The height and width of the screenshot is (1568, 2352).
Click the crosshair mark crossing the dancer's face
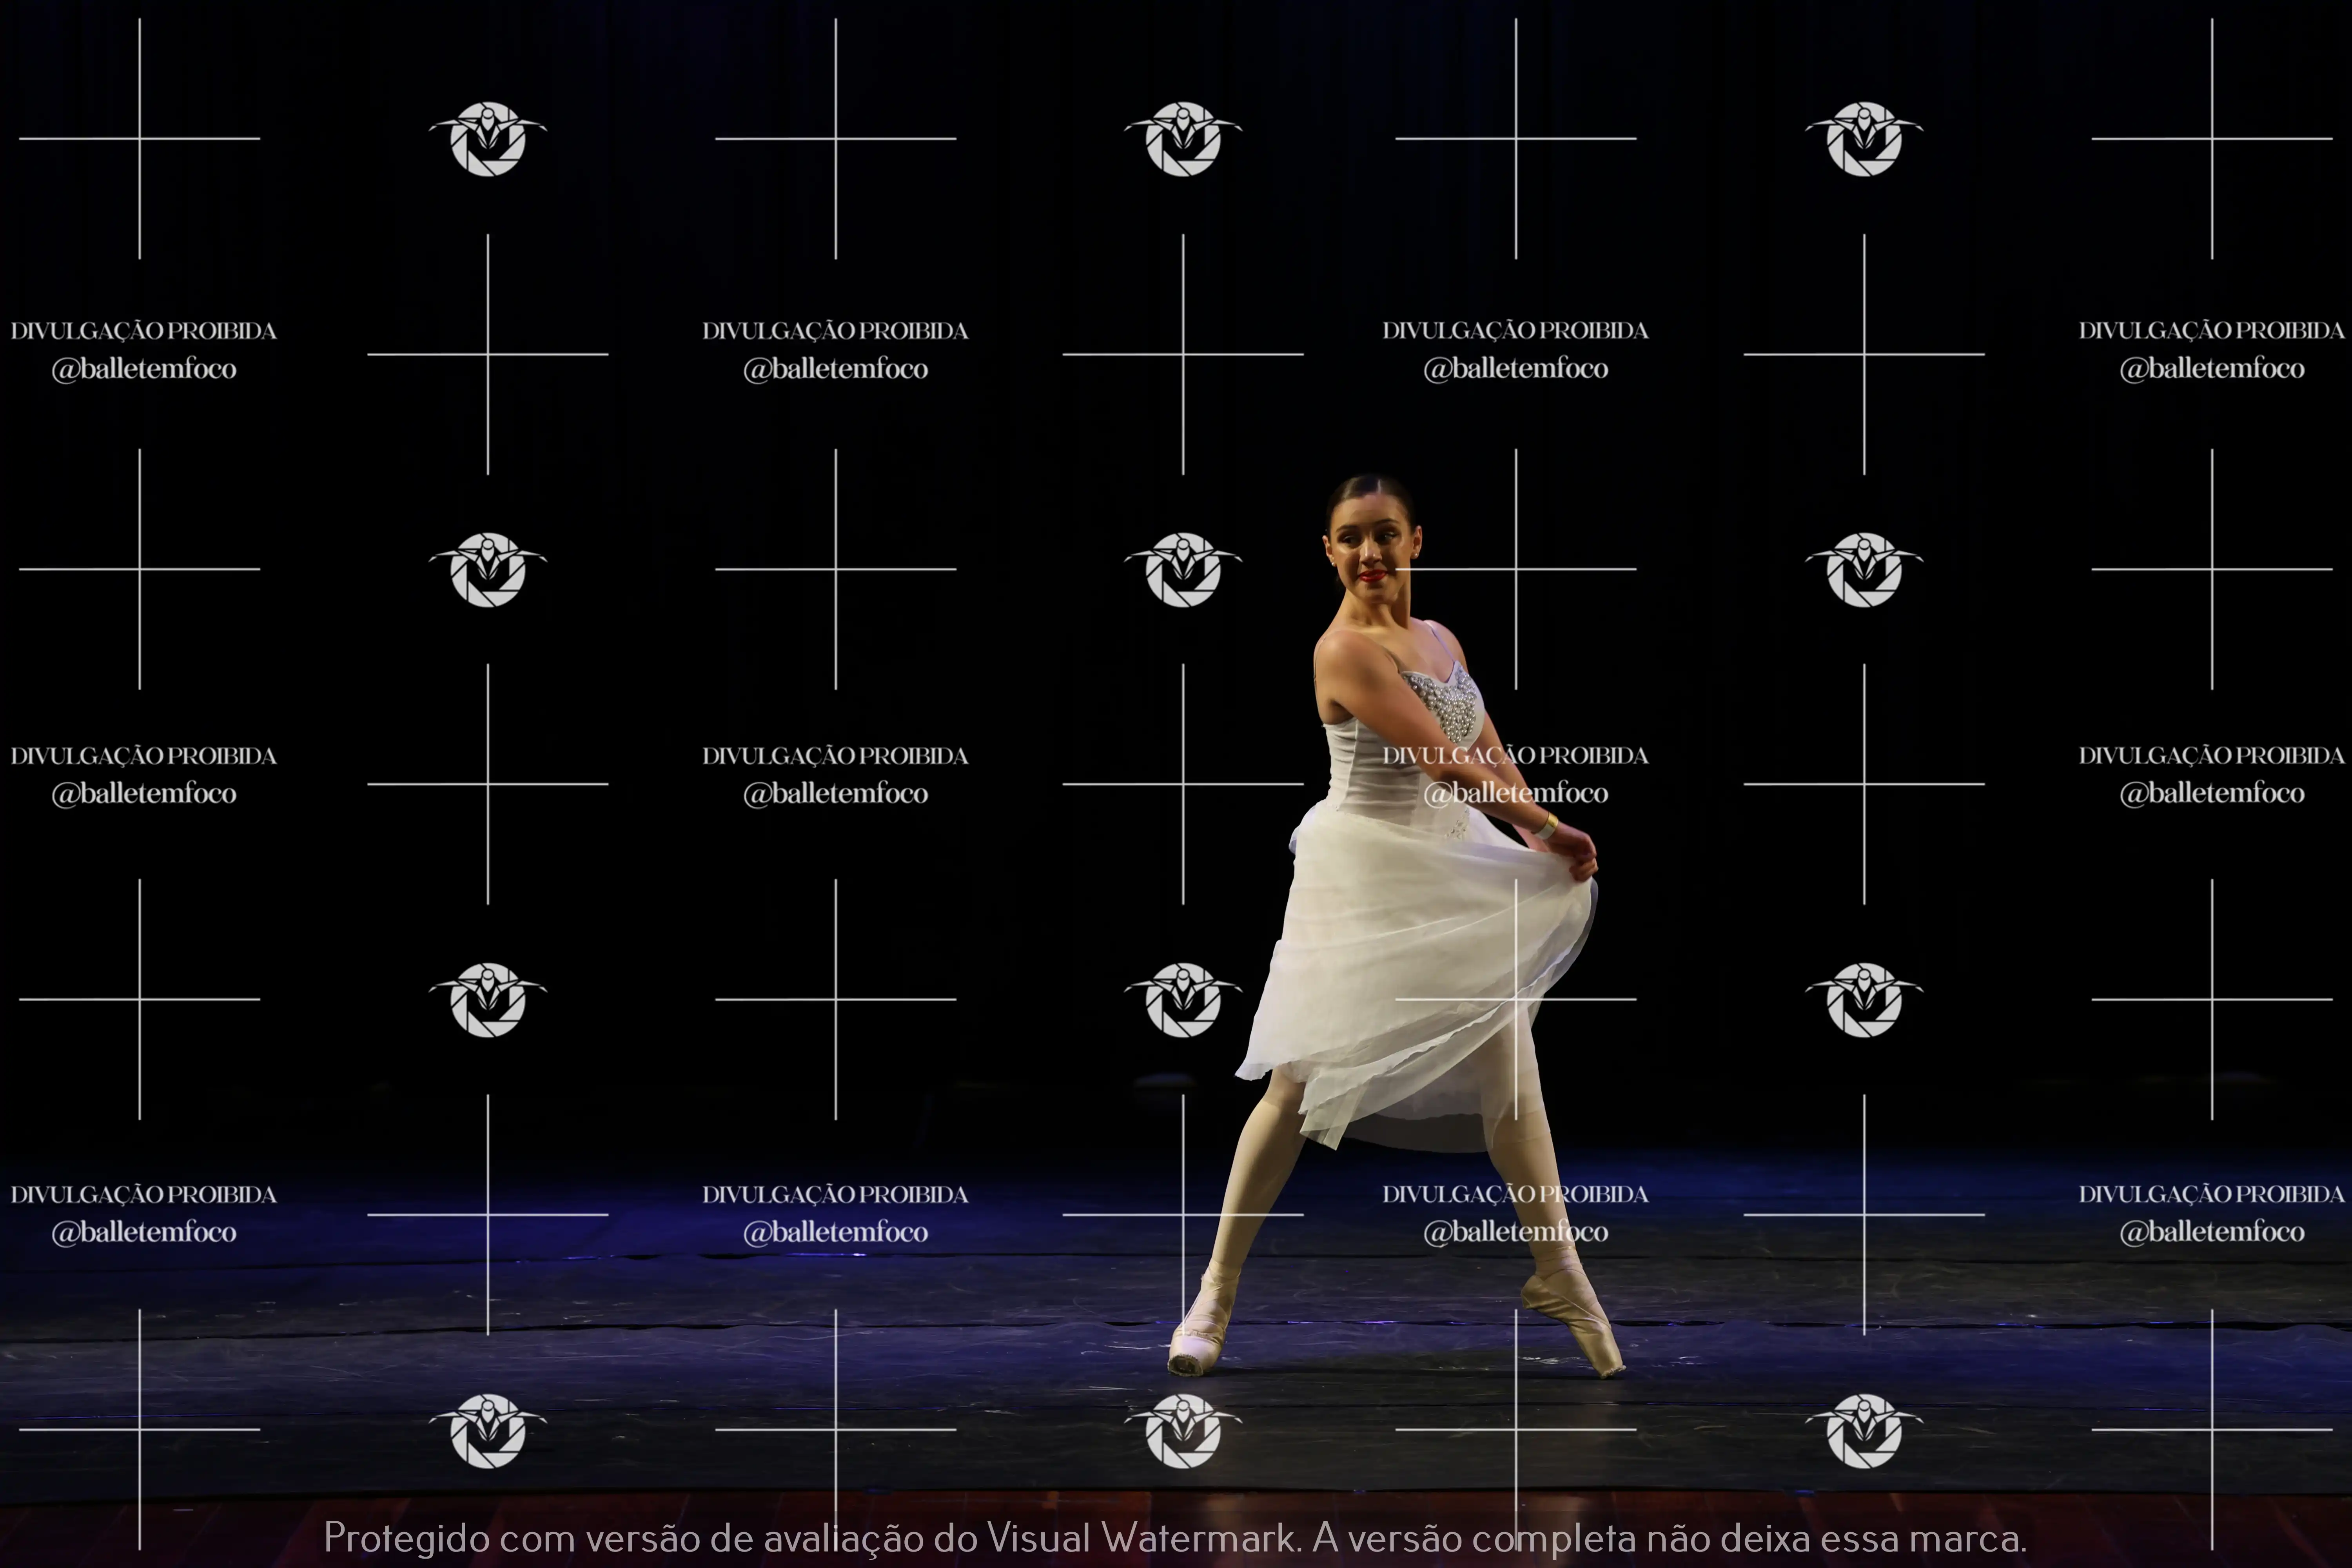pyautogui.click(x=1516, y=569)
